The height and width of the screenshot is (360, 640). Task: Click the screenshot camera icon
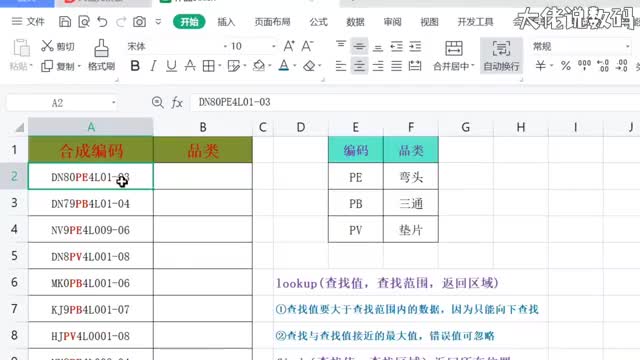click(139, 22)
